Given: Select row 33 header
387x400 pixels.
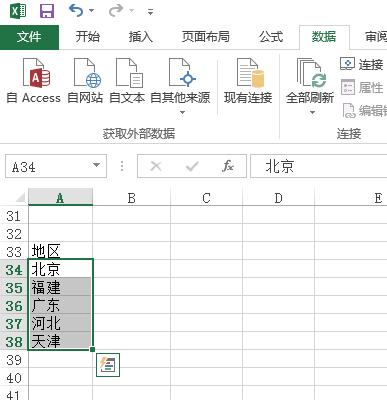Looking at the screenshot, I should pos(14,252).
